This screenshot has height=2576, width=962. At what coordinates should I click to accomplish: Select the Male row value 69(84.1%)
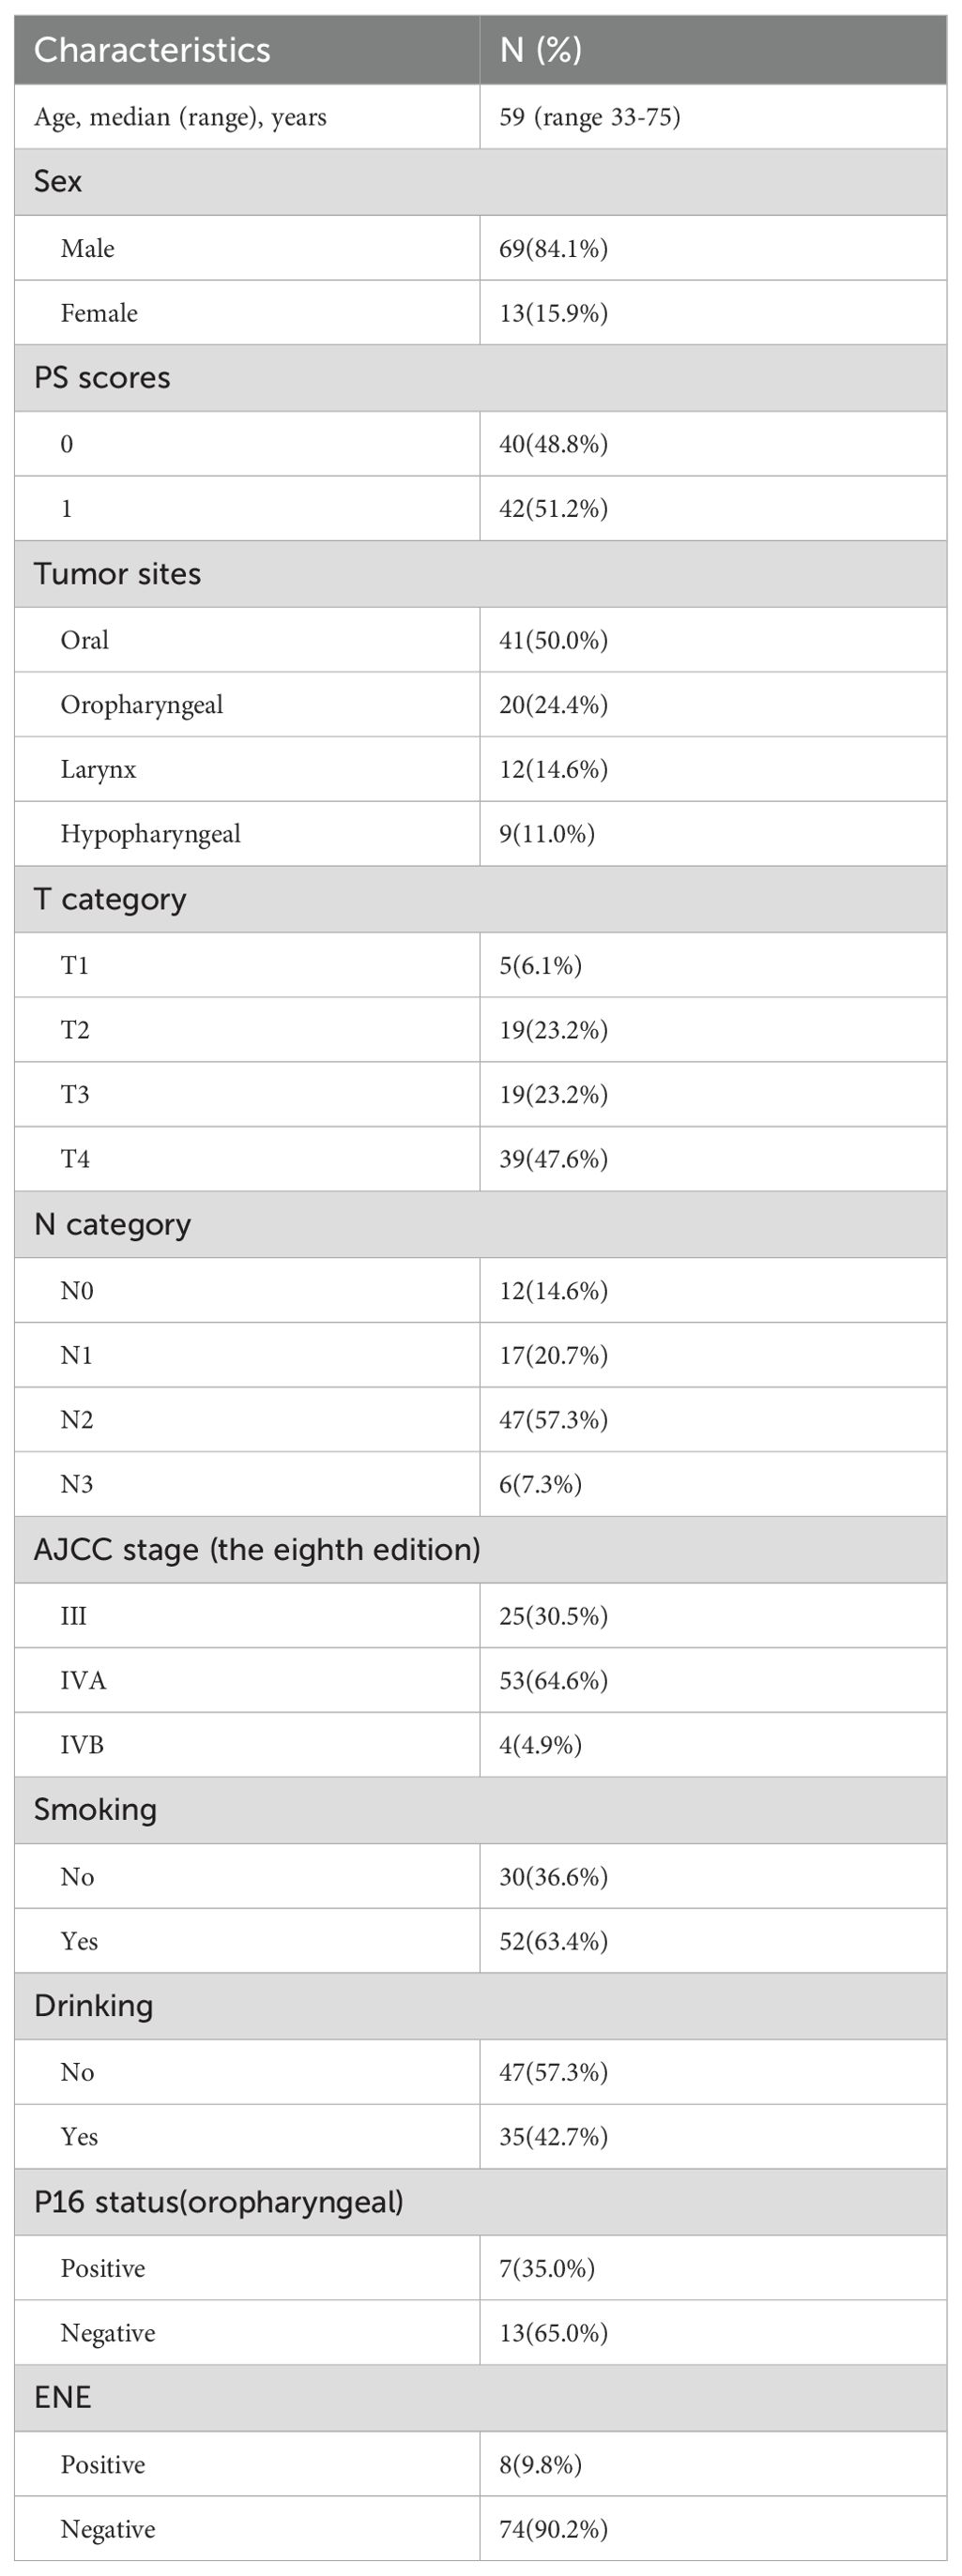553,248
